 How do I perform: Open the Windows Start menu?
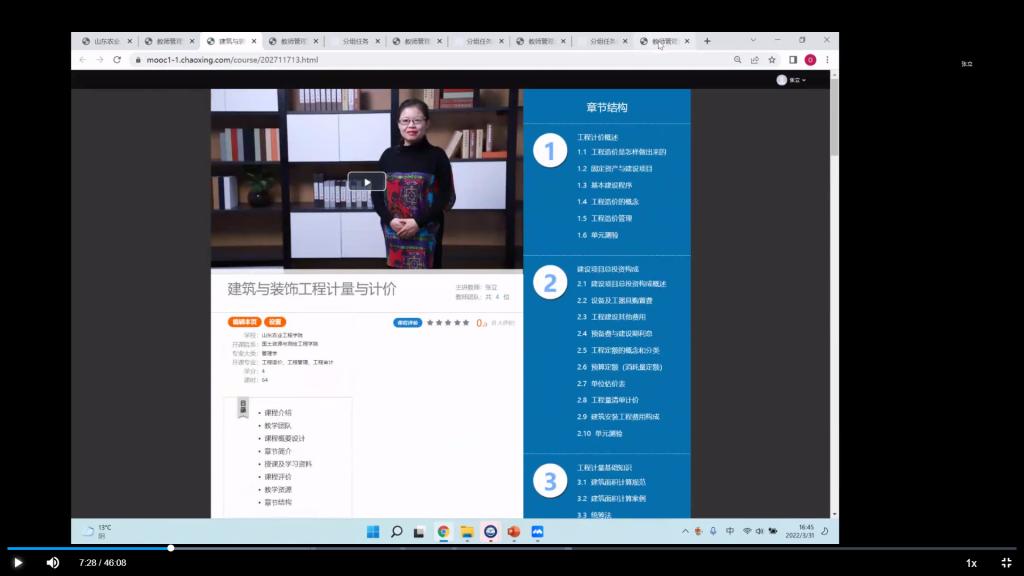tap(373, 532)
